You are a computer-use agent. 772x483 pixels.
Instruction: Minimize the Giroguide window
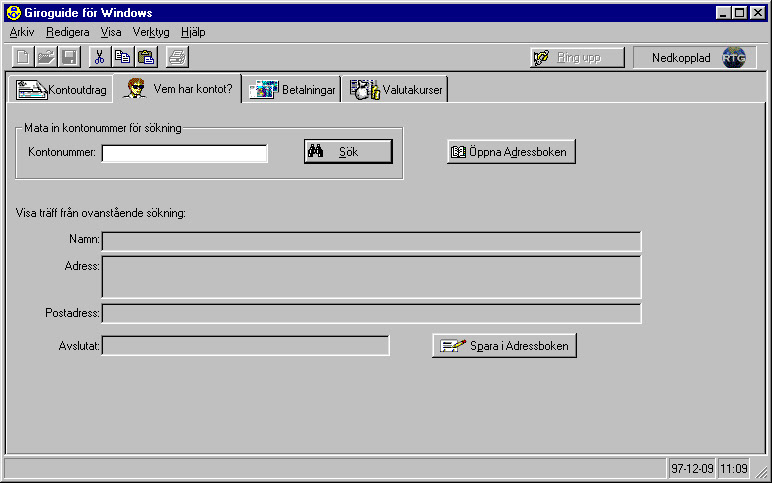pyautogui.click(x=723, y=13)
